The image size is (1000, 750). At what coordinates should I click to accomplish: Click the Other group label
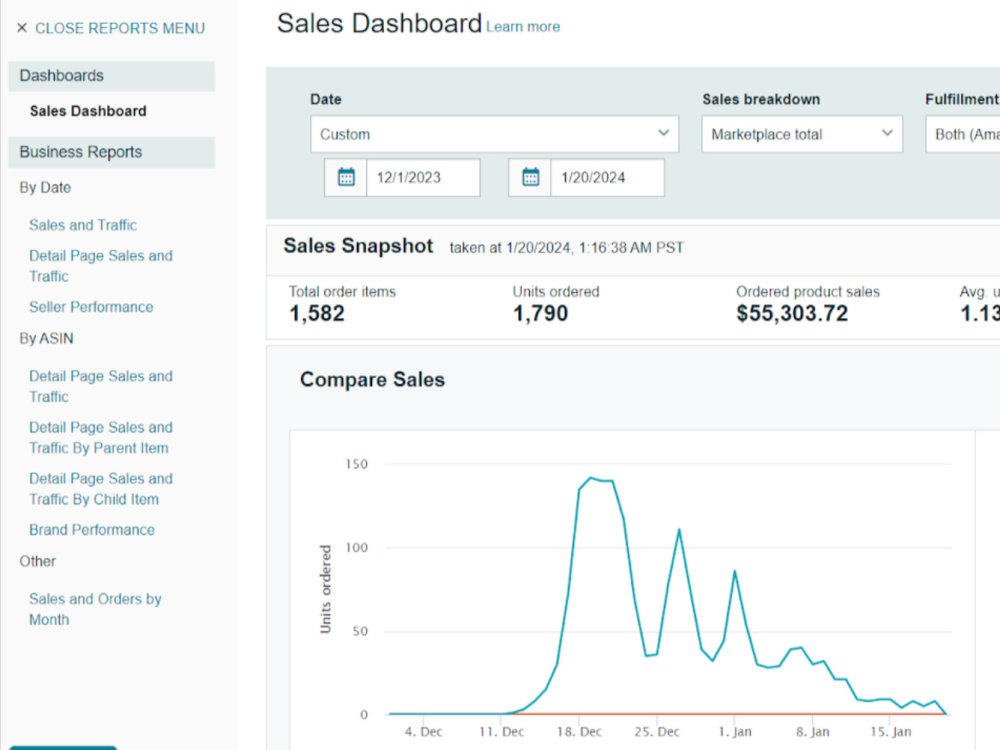(38, 561)
